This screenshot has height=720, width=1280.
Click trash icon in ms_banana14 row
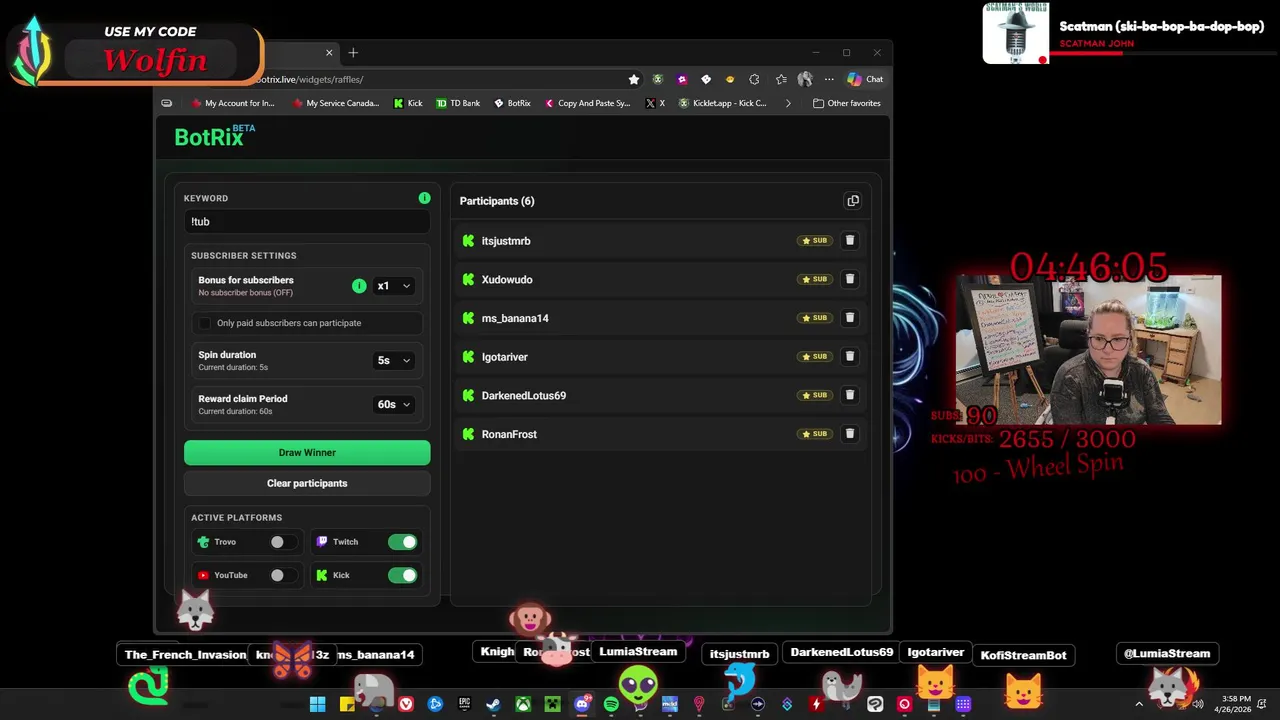(850, 318)
